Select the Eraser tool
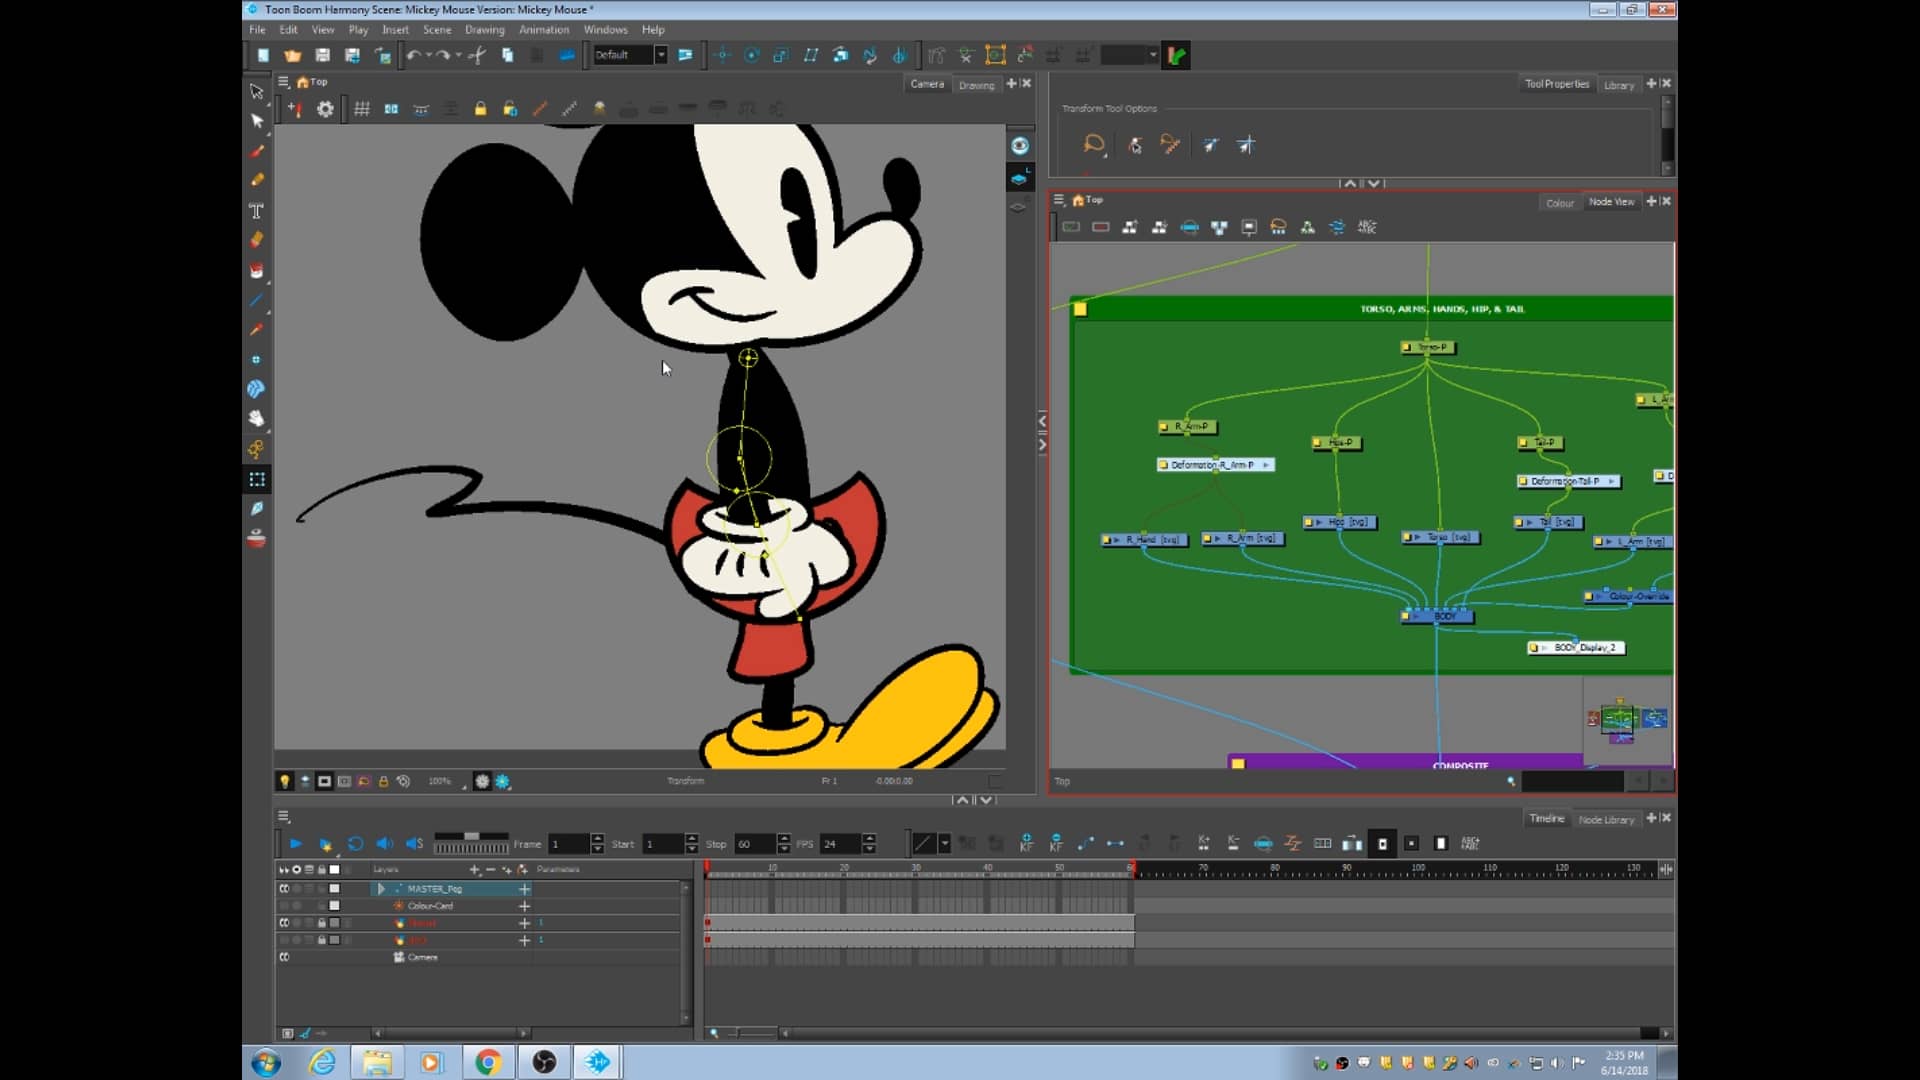 [257, 240]
